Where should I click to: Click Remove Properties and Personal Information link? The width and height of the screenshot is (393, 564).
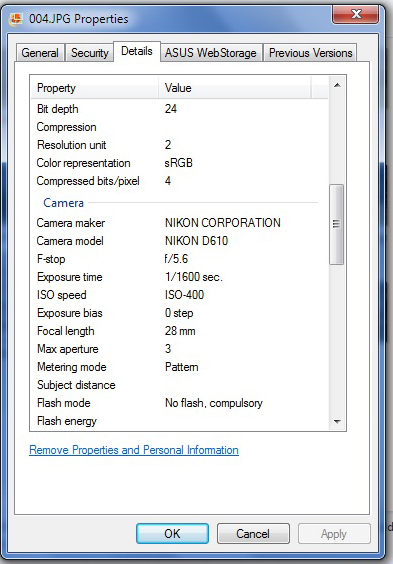[134, 450]
